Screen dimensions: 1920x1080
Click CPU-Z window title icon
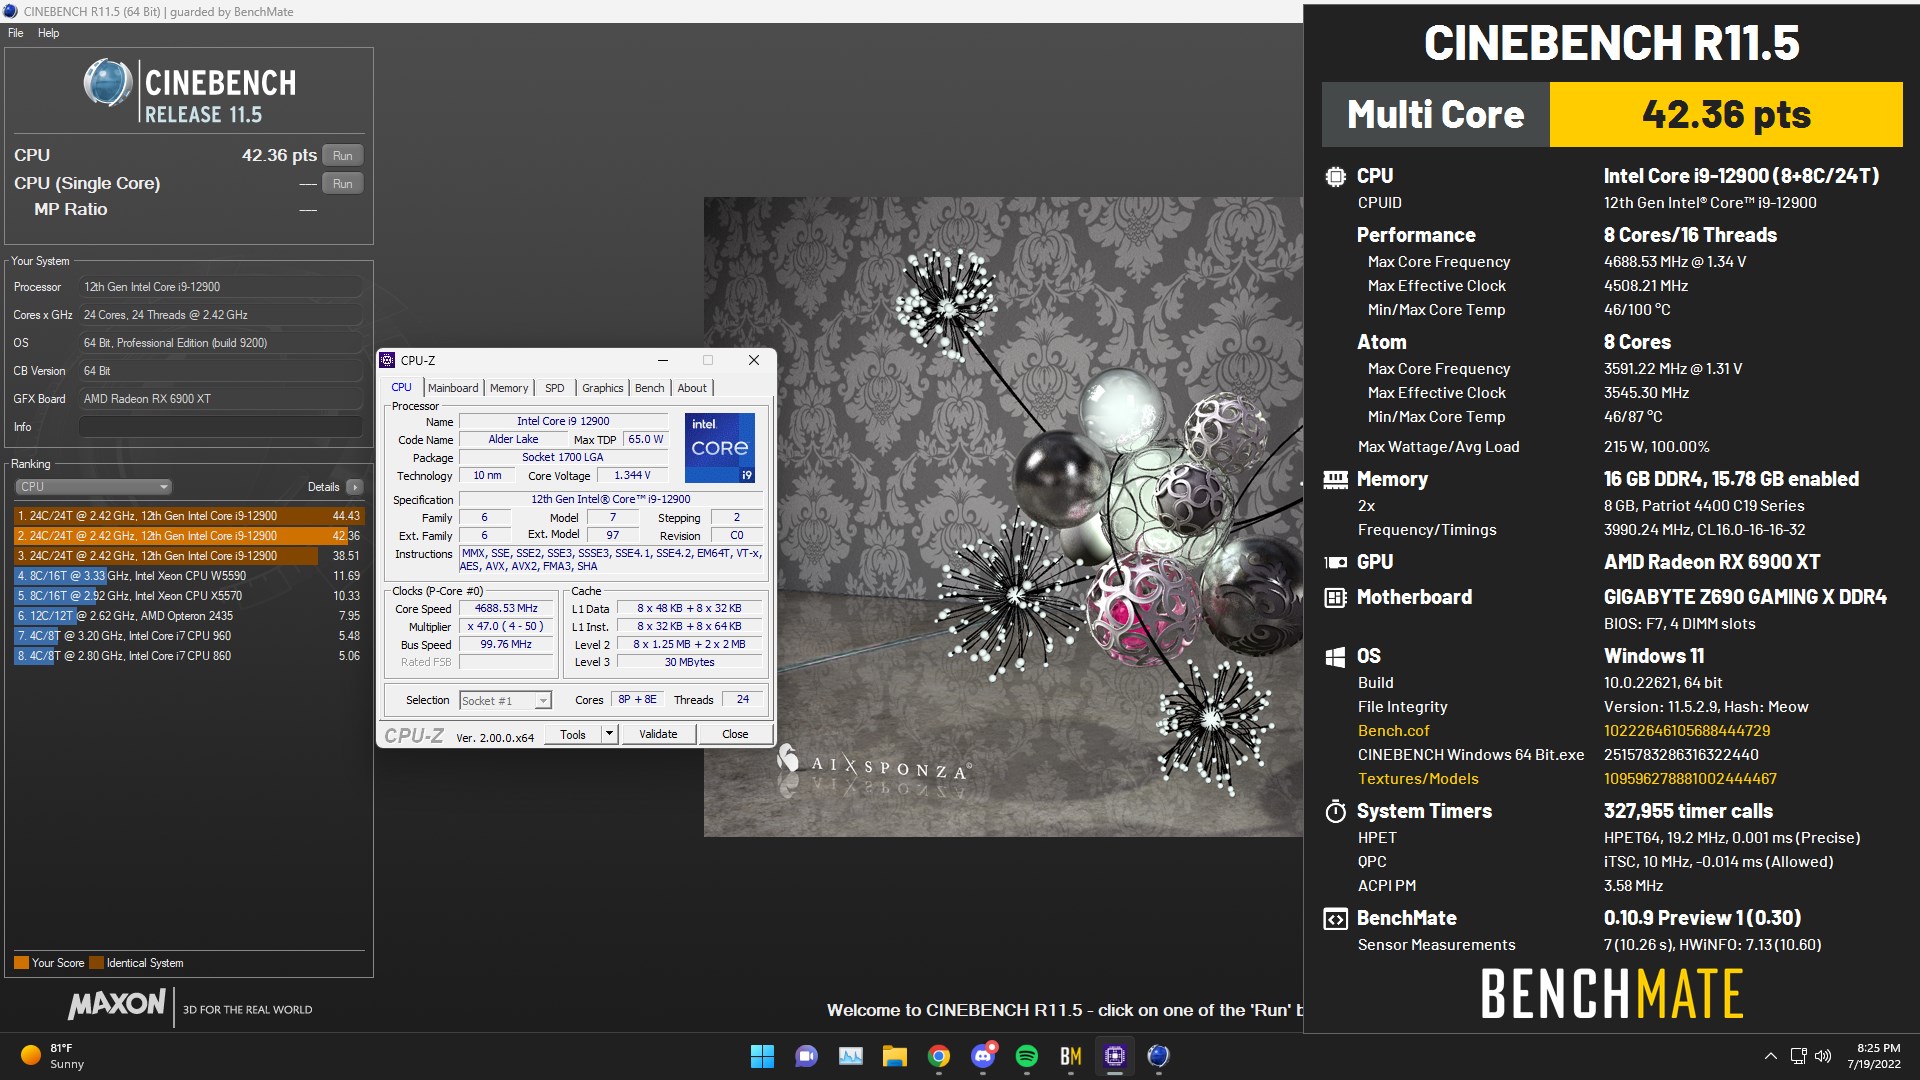(x=388, y=360)
